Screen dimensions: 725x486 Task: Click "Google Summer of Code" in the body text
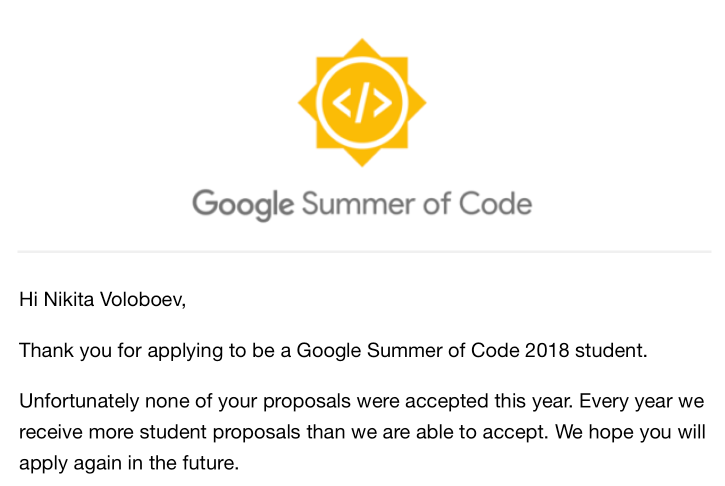pos(400,351)
